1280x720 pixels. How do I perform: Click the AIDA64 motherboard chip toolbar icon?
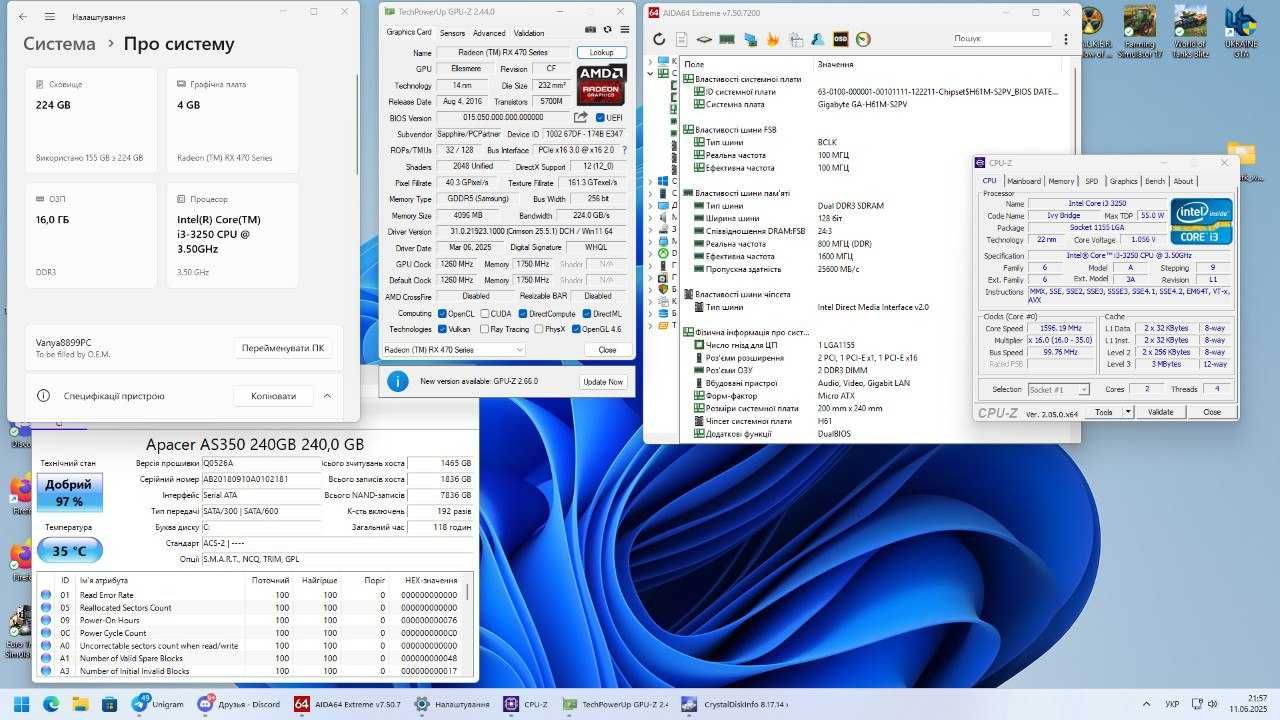tap(704, 39)
